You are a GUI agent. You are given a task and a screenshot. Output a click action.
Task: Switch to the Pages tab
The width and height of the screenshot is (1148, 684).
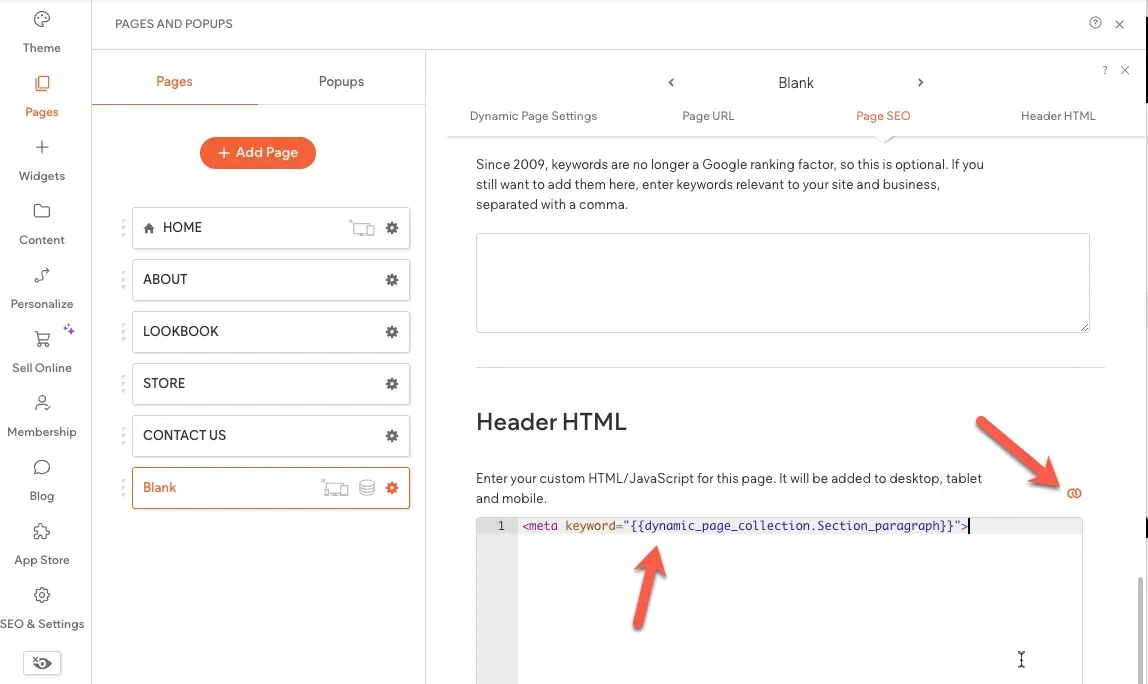coord(174,81)
